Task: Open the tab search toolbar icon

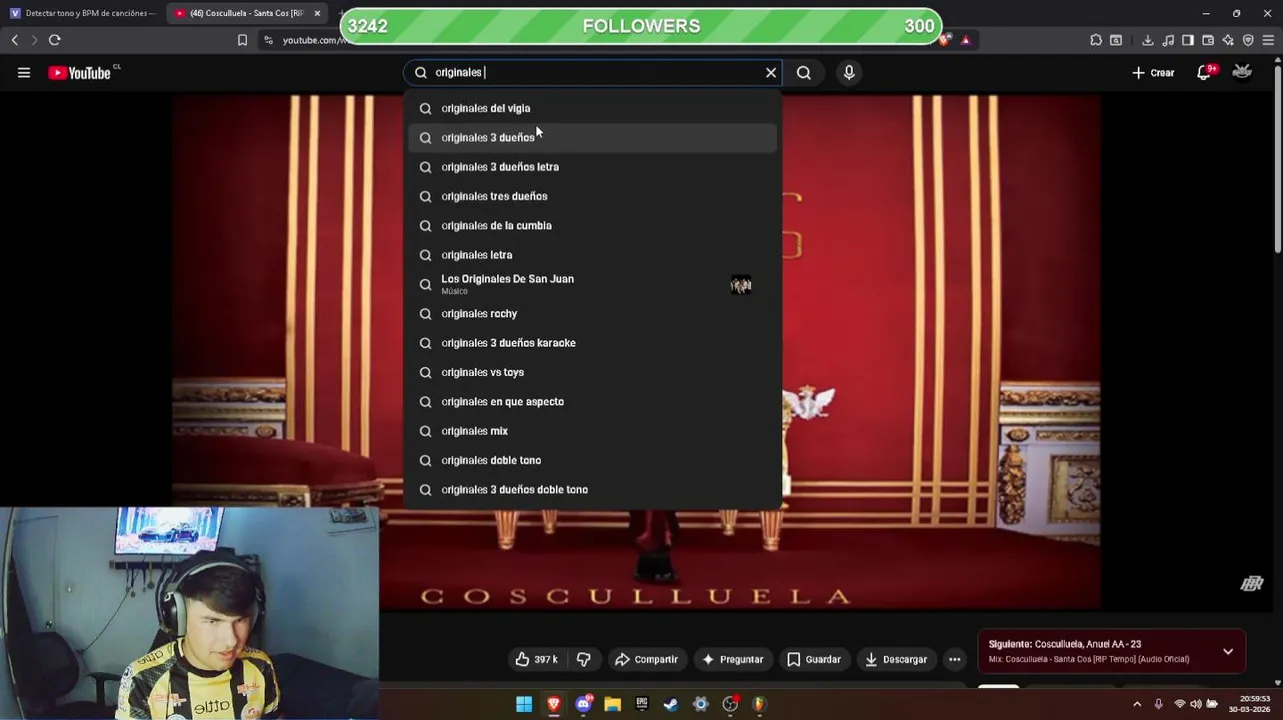Action: (x=1116, y=40)
